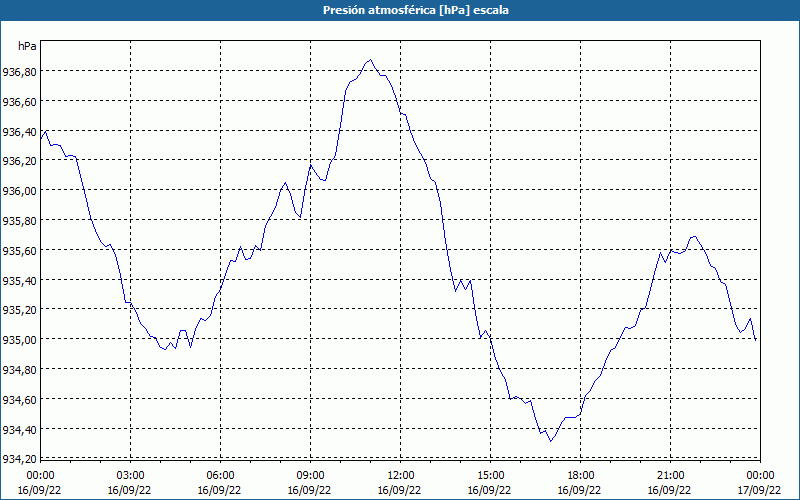Click the 18:00 time label
The height and width of the screenshot is (500, 800).
[581, 476]
